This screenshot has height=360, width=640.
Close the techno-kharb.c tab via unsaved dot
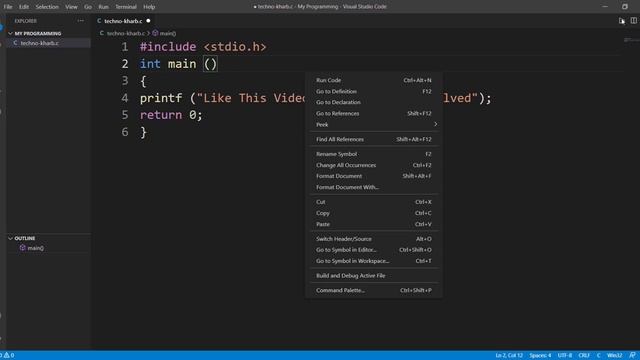point(148,21)
